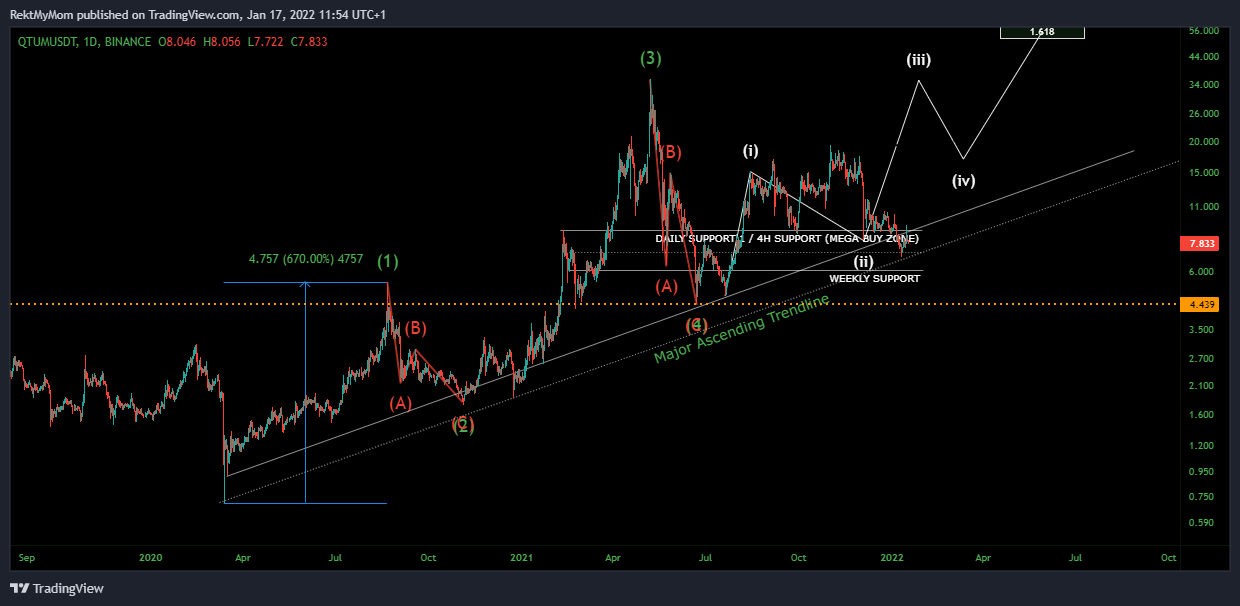This screenshot has height=606, width=1240.
Task: Select the white (iii) wave label
Action: [919, 60]
